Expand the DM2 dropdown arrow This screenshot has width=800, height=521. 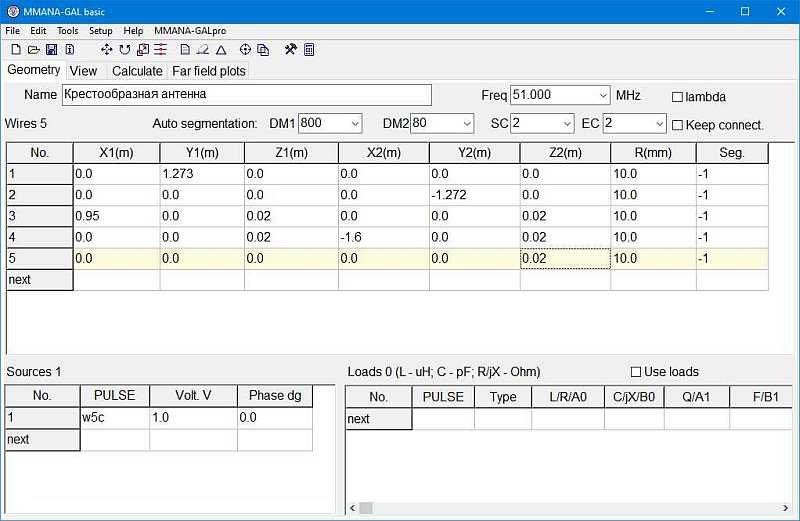click(x=467, y=124)
